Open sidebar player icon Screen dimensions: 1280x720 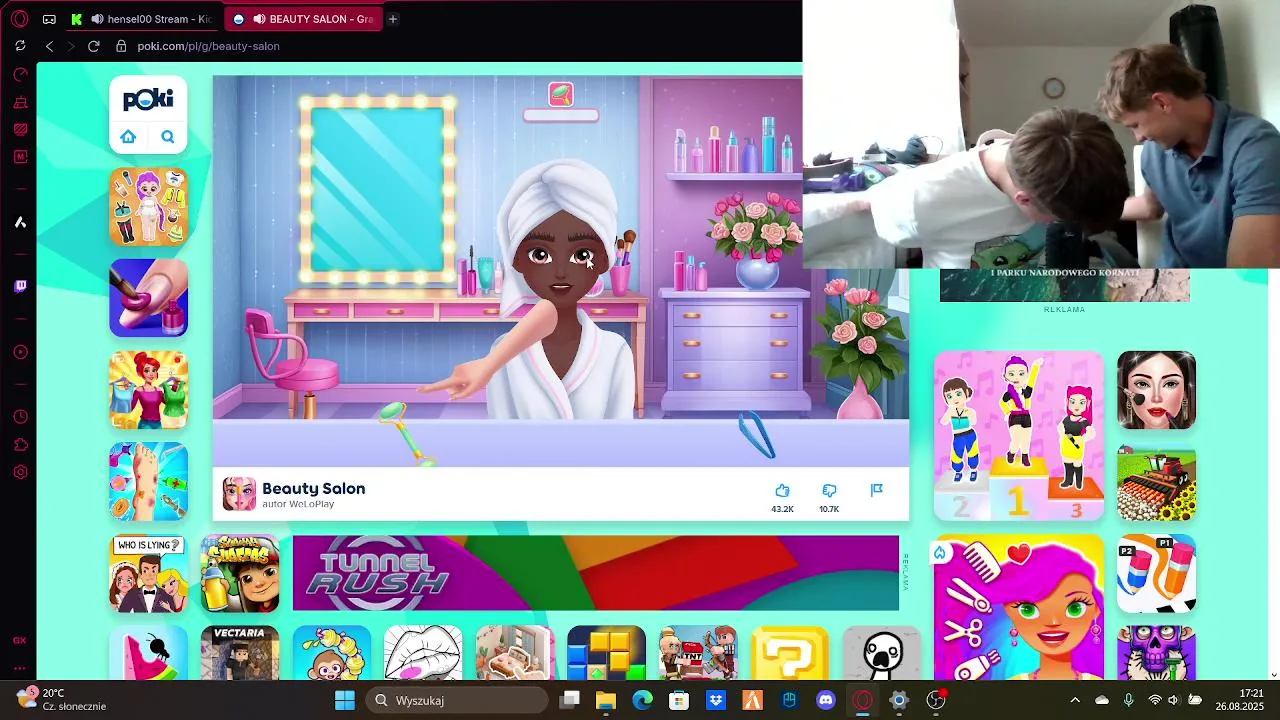(x=20, y=352)
